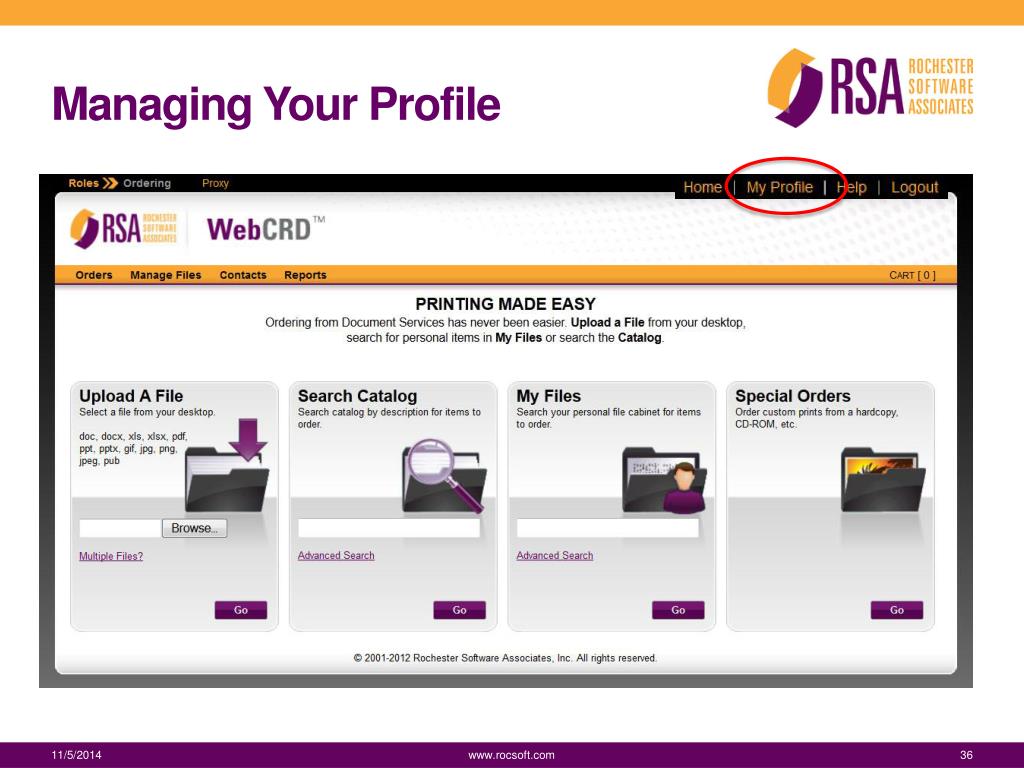Screen dimensions: 1024x768
Task: Click the My Files search field
Action: click(608, 528)
